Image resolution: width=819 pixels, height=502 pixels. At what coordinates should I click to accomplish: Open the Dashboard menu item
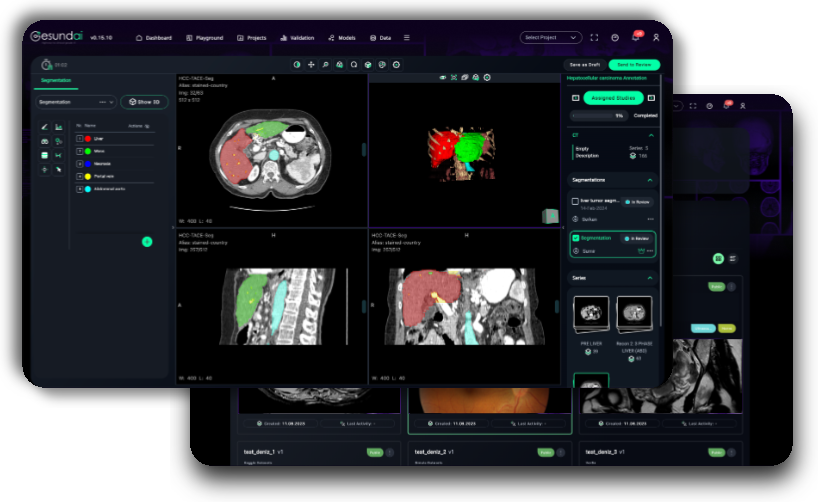[x=154, y=38]
